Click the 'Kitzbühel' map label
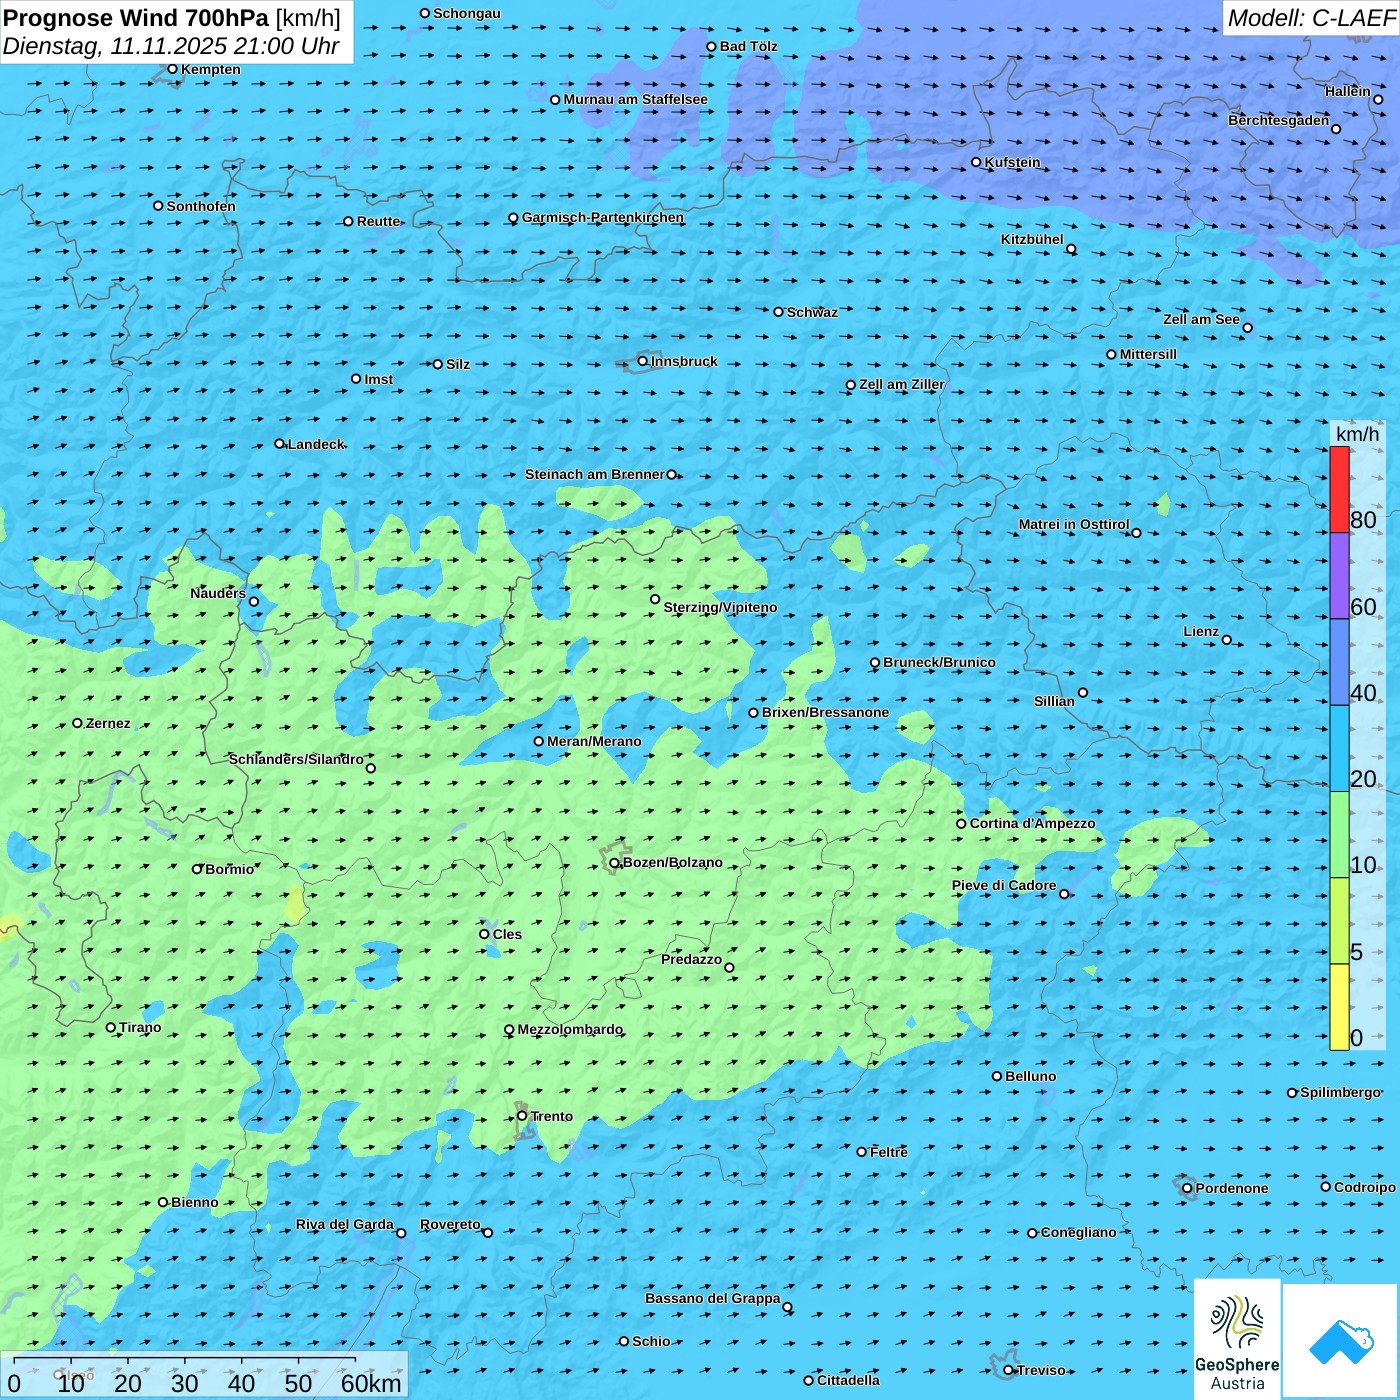This screenshot has height=1400, width=1400. coord(1032,239)
